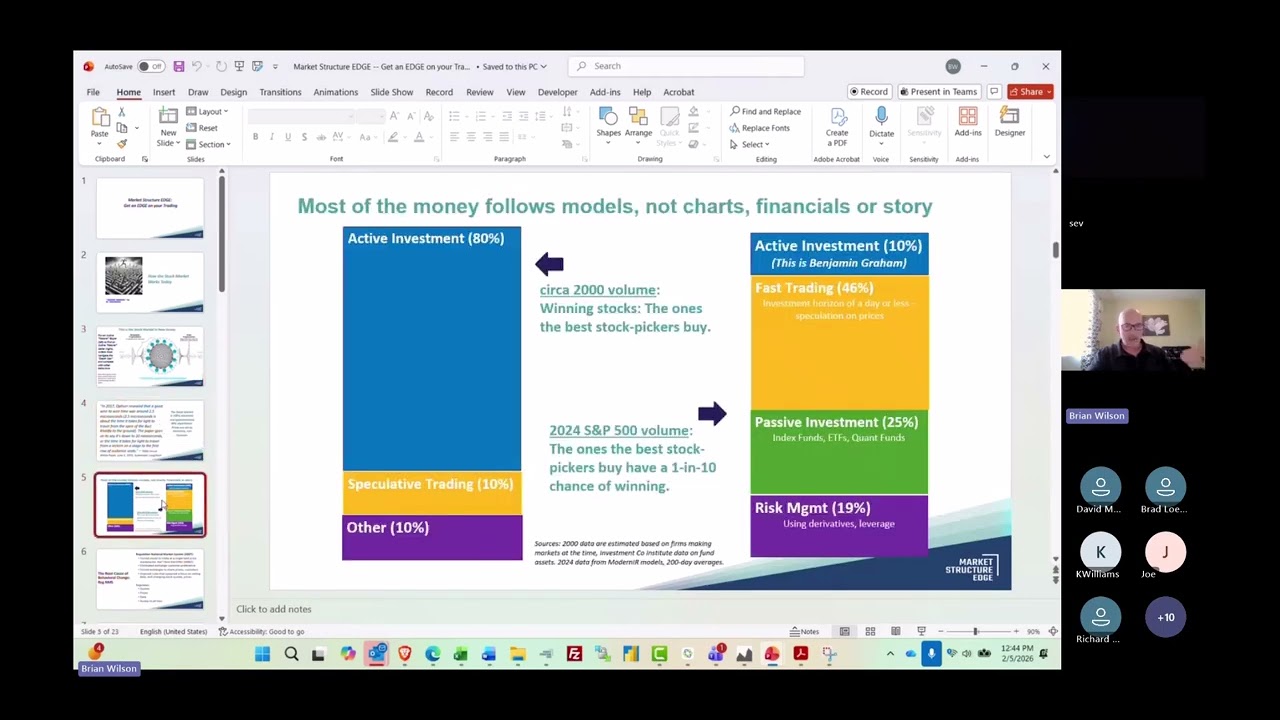Open the Layout dropdown
Image resolution: width=1280 pixels, height=720 pixels.
pyautogui.click(x=208, y=112)
